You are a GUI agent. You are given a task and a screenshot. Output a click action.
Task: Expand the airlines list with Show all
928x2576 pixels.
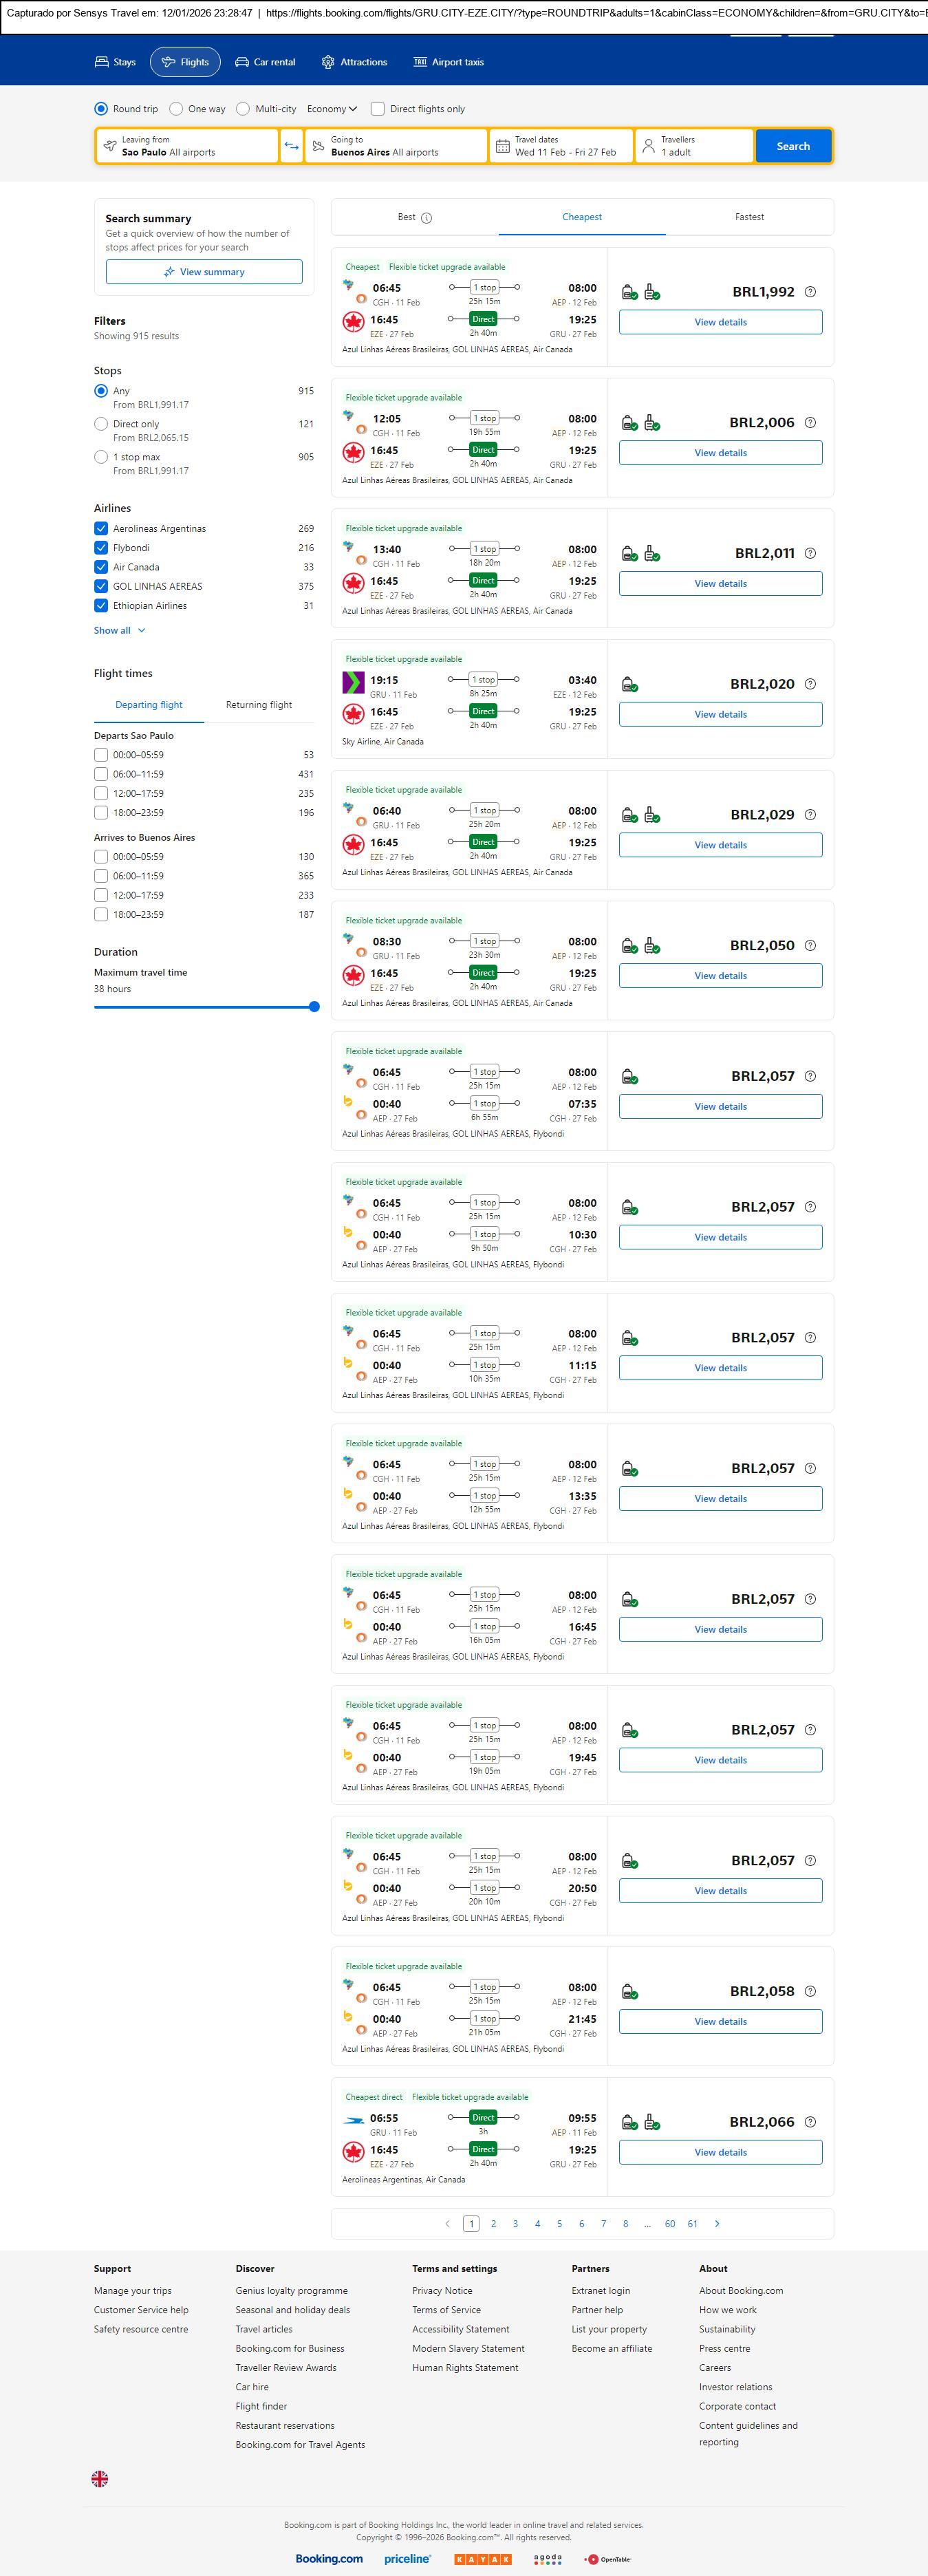click(x=119, y=630)
